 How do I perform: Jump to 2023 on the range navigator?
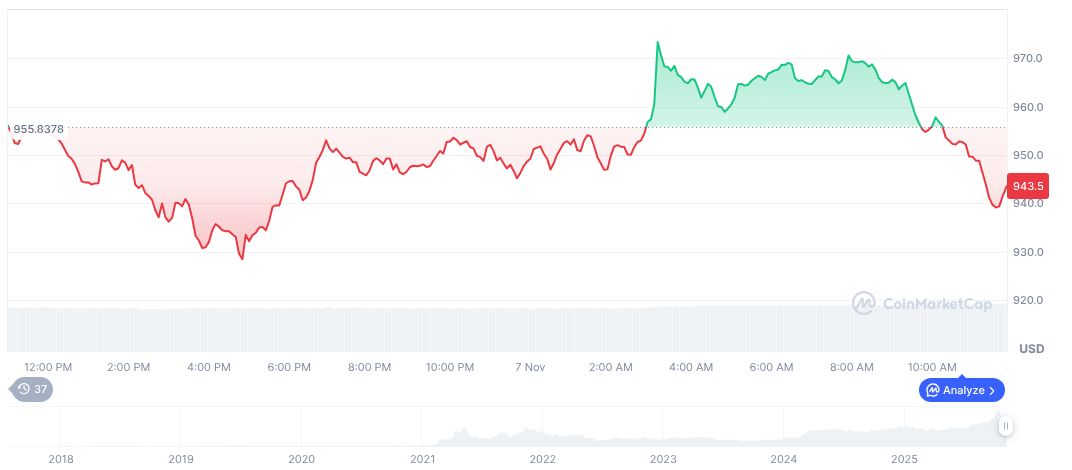tap(663, 459)
